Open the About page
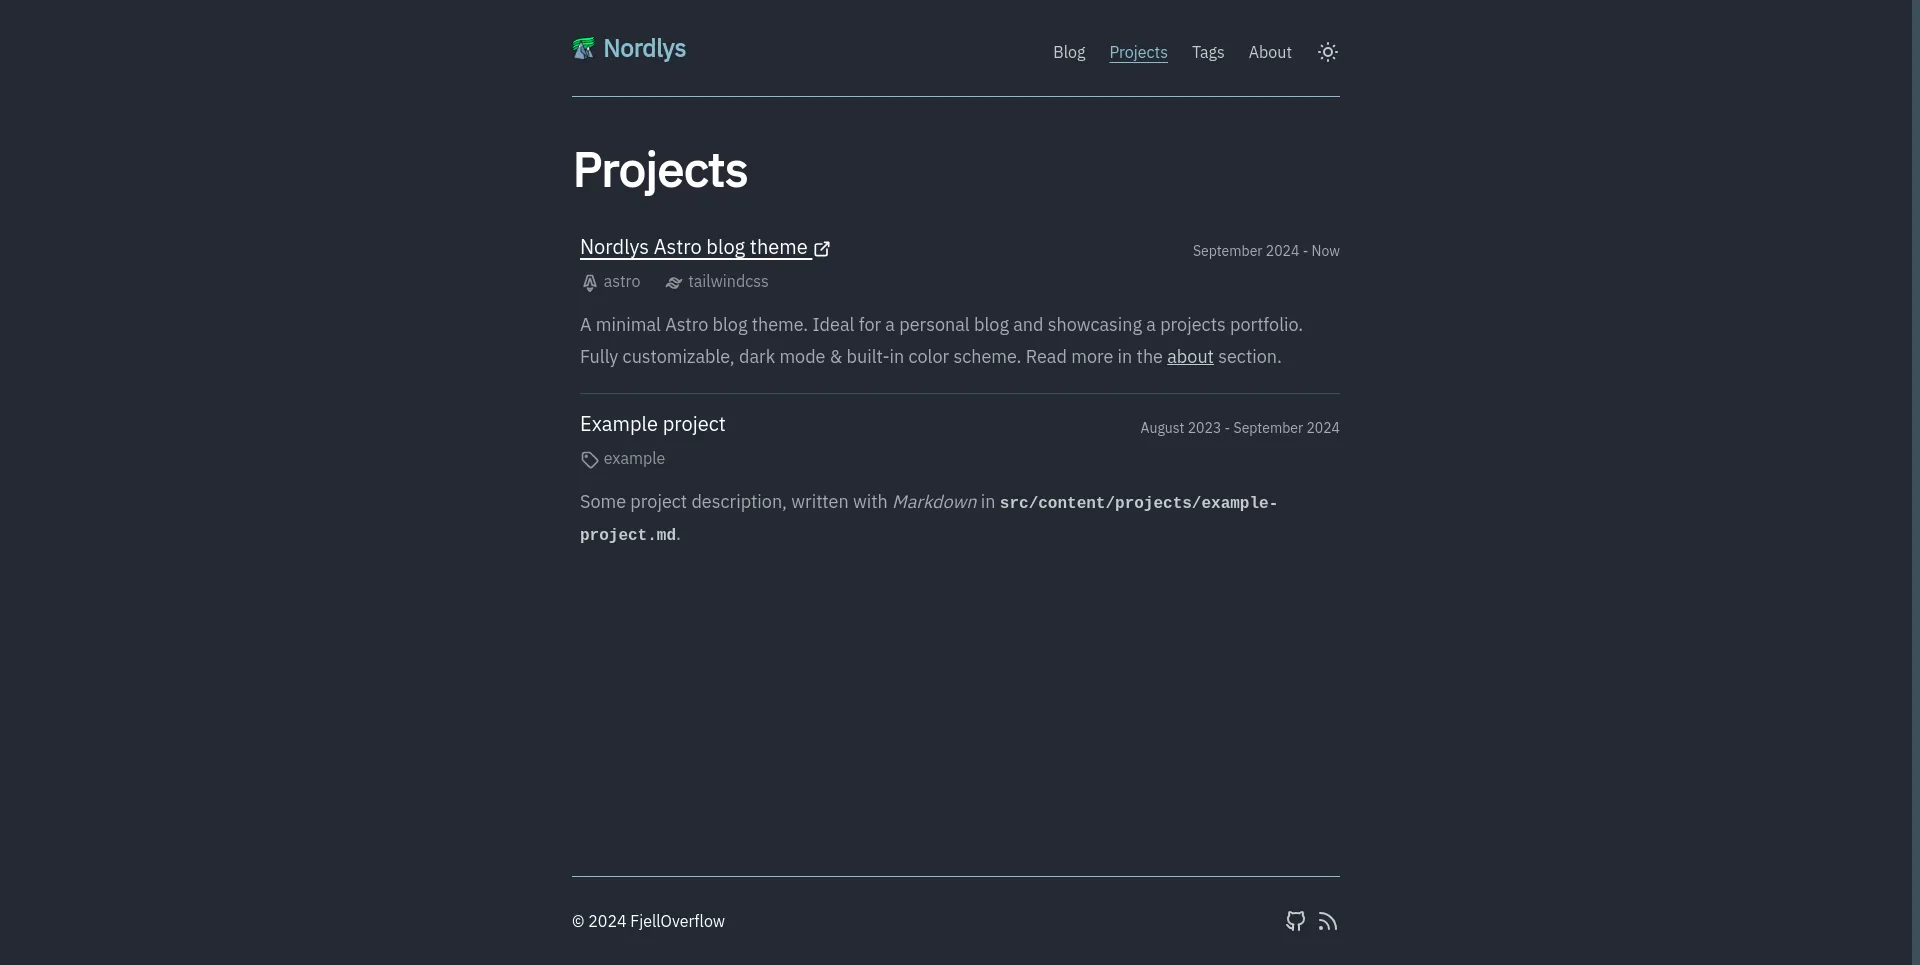Viewport: 1920px width, 965px height. [x=1270, y=52]
